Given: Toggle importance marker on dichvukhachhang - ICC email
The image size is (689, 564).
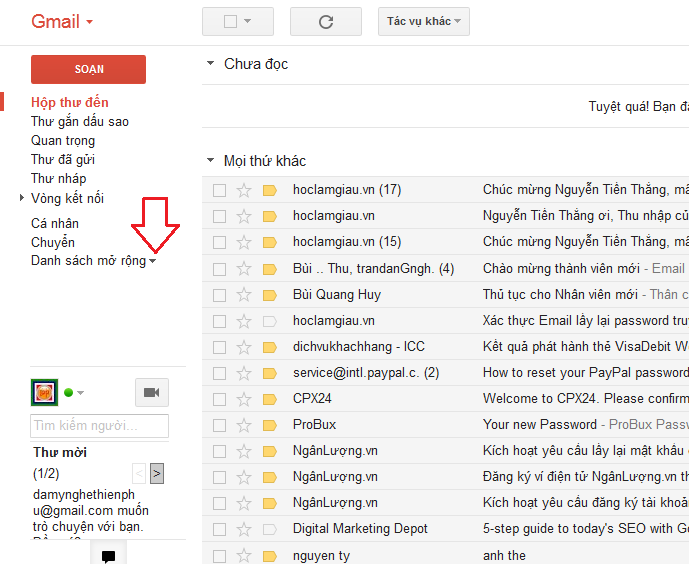Looking at the screenshot, I should (270, 347).
